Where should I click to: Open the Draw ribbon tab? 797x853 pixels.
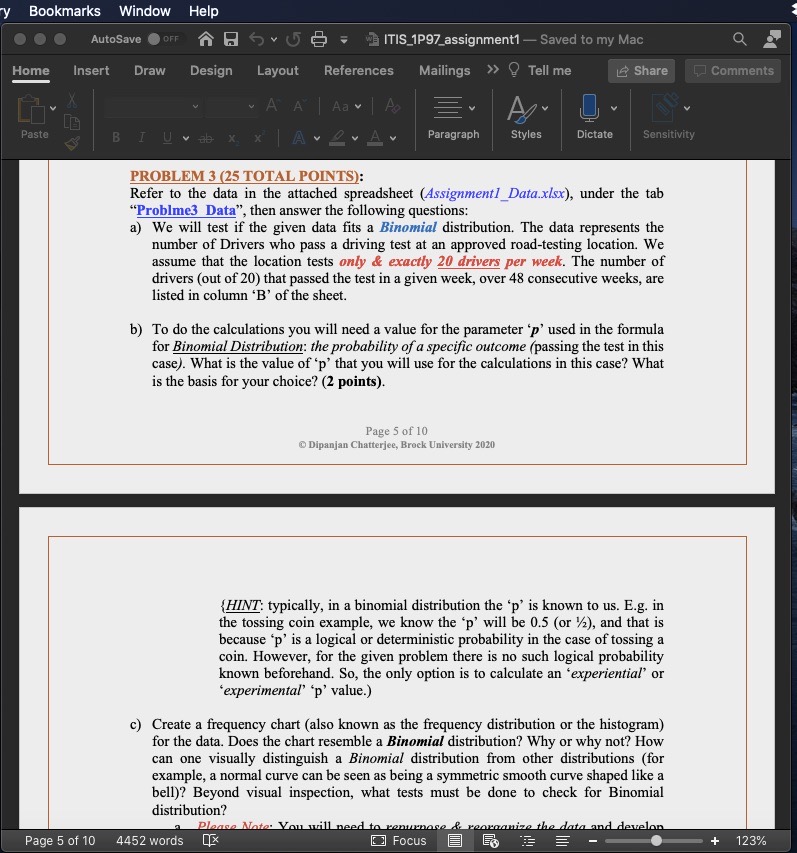[150, 70]
